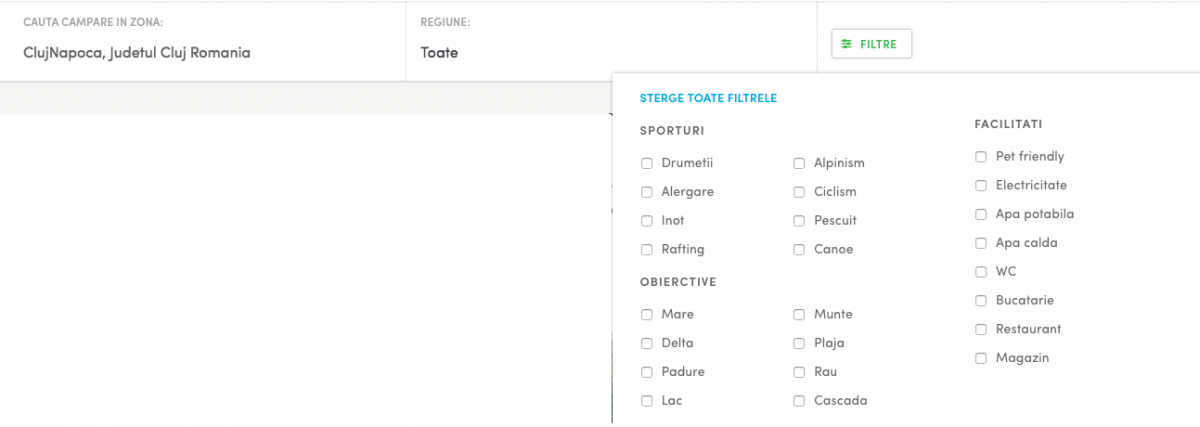Enable the Cascada filter
The width and height of the screenshot is (1200, 427).
(799, 401)
